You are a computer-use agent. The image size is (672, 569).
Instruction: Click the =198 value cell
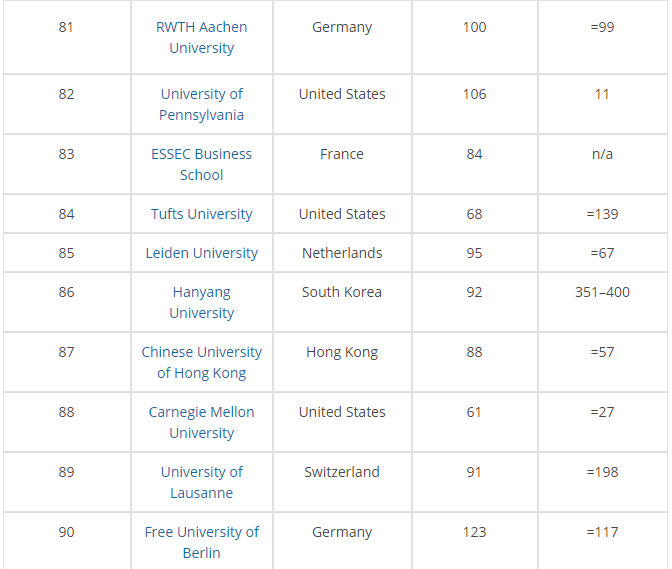point(602,472)
